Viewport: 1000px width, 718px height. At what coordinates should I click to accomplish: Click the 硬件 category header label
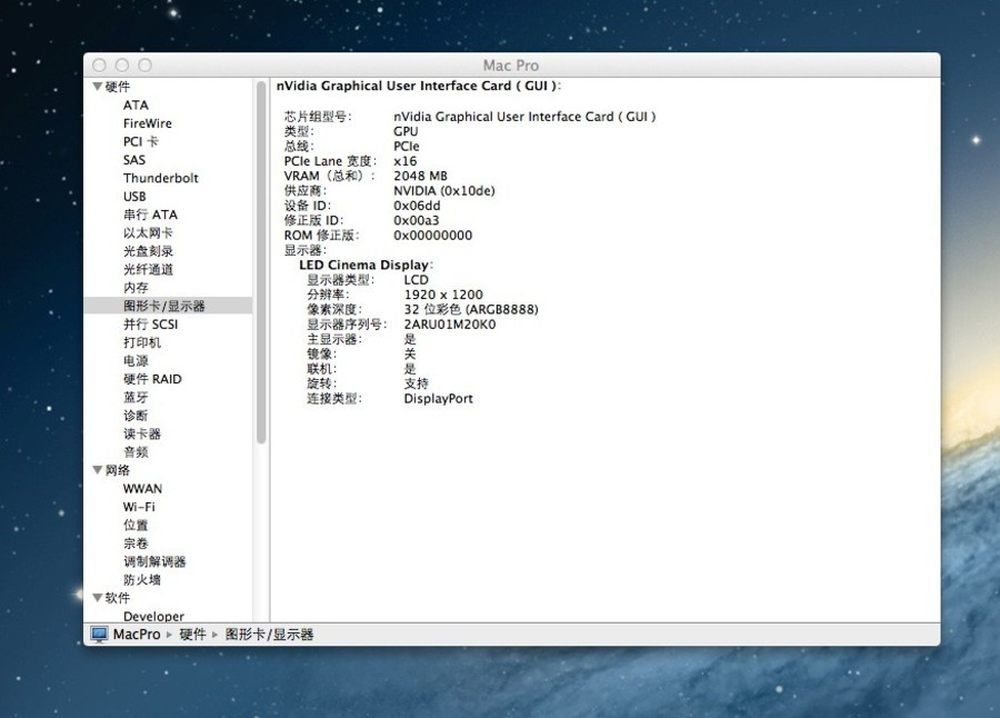[118, 87]
